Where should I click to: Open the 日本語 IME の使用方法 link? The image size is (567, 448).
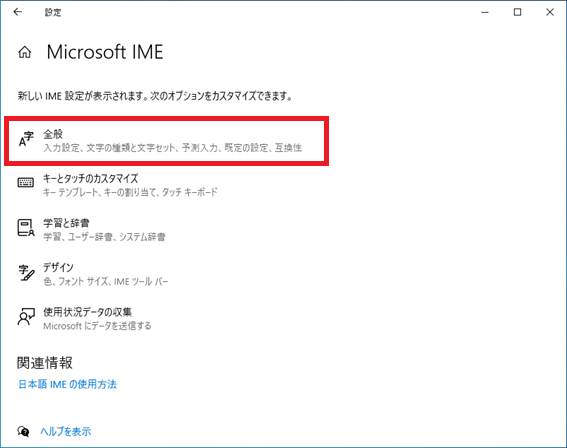(x=67, y=384)
